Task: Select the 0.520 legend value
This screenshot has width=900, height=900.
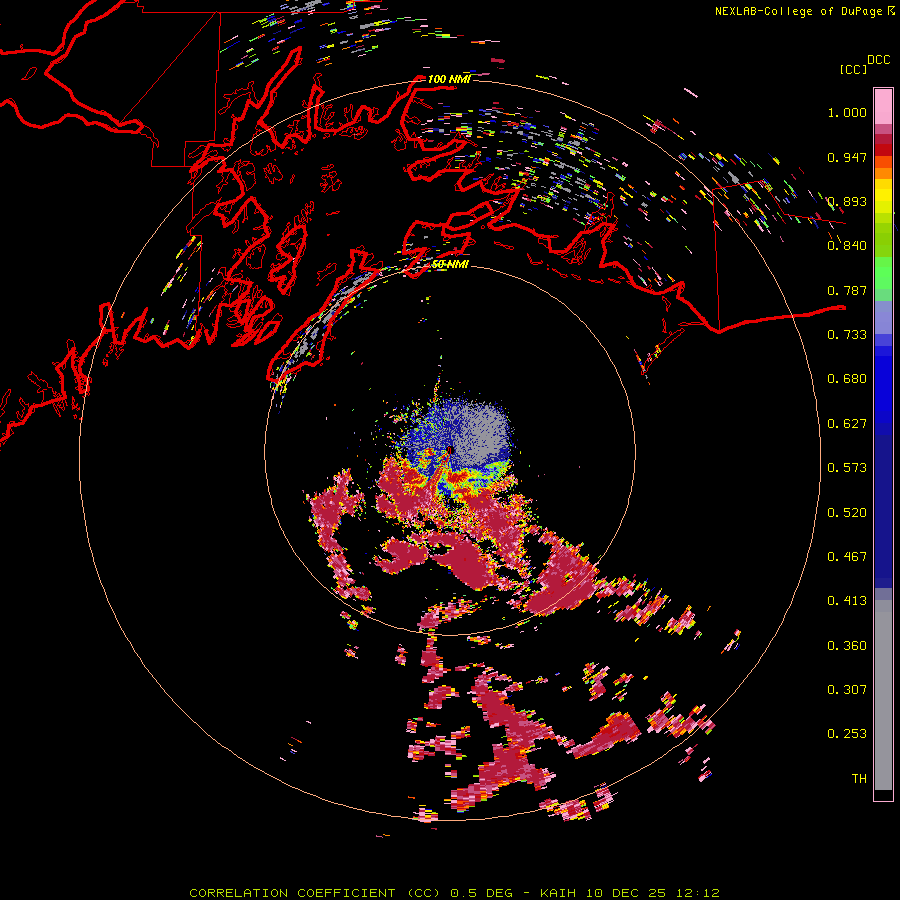Action: 847,513
